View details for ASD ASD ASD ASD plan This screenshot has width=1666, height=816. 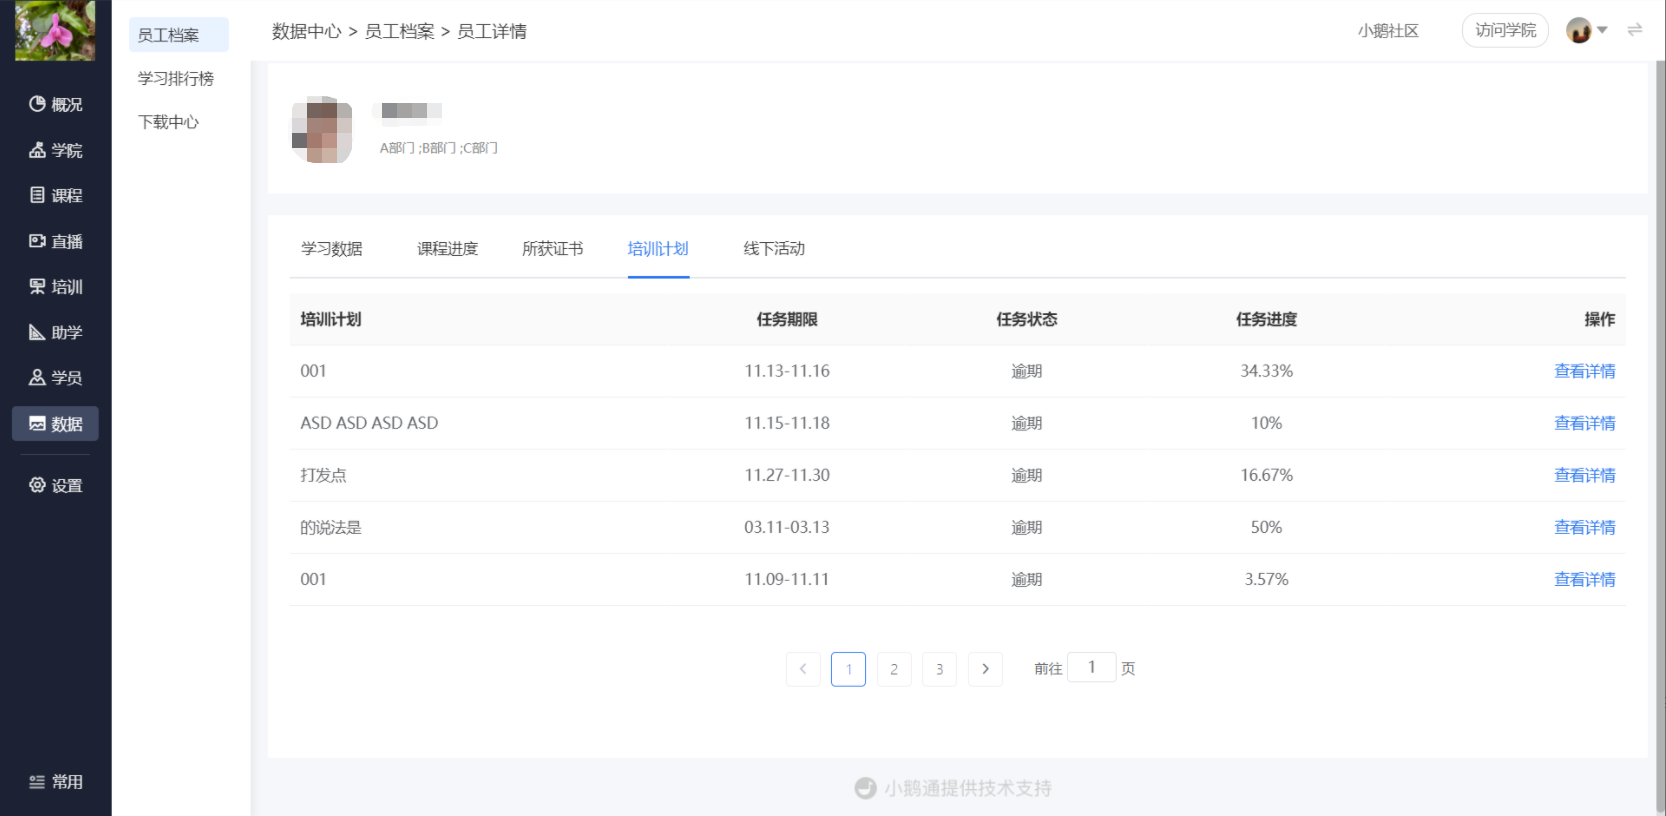pyautogui.click(x=1584, y=423)
